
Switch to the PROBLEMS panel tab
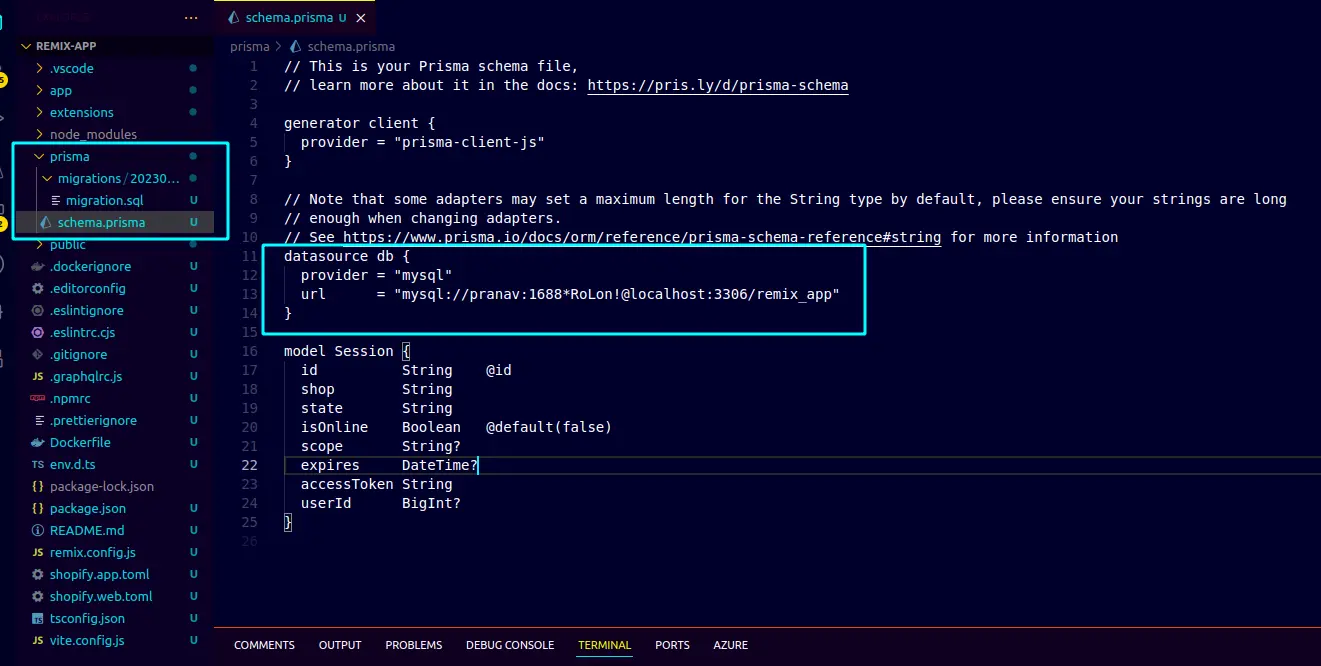coord(414,645)
